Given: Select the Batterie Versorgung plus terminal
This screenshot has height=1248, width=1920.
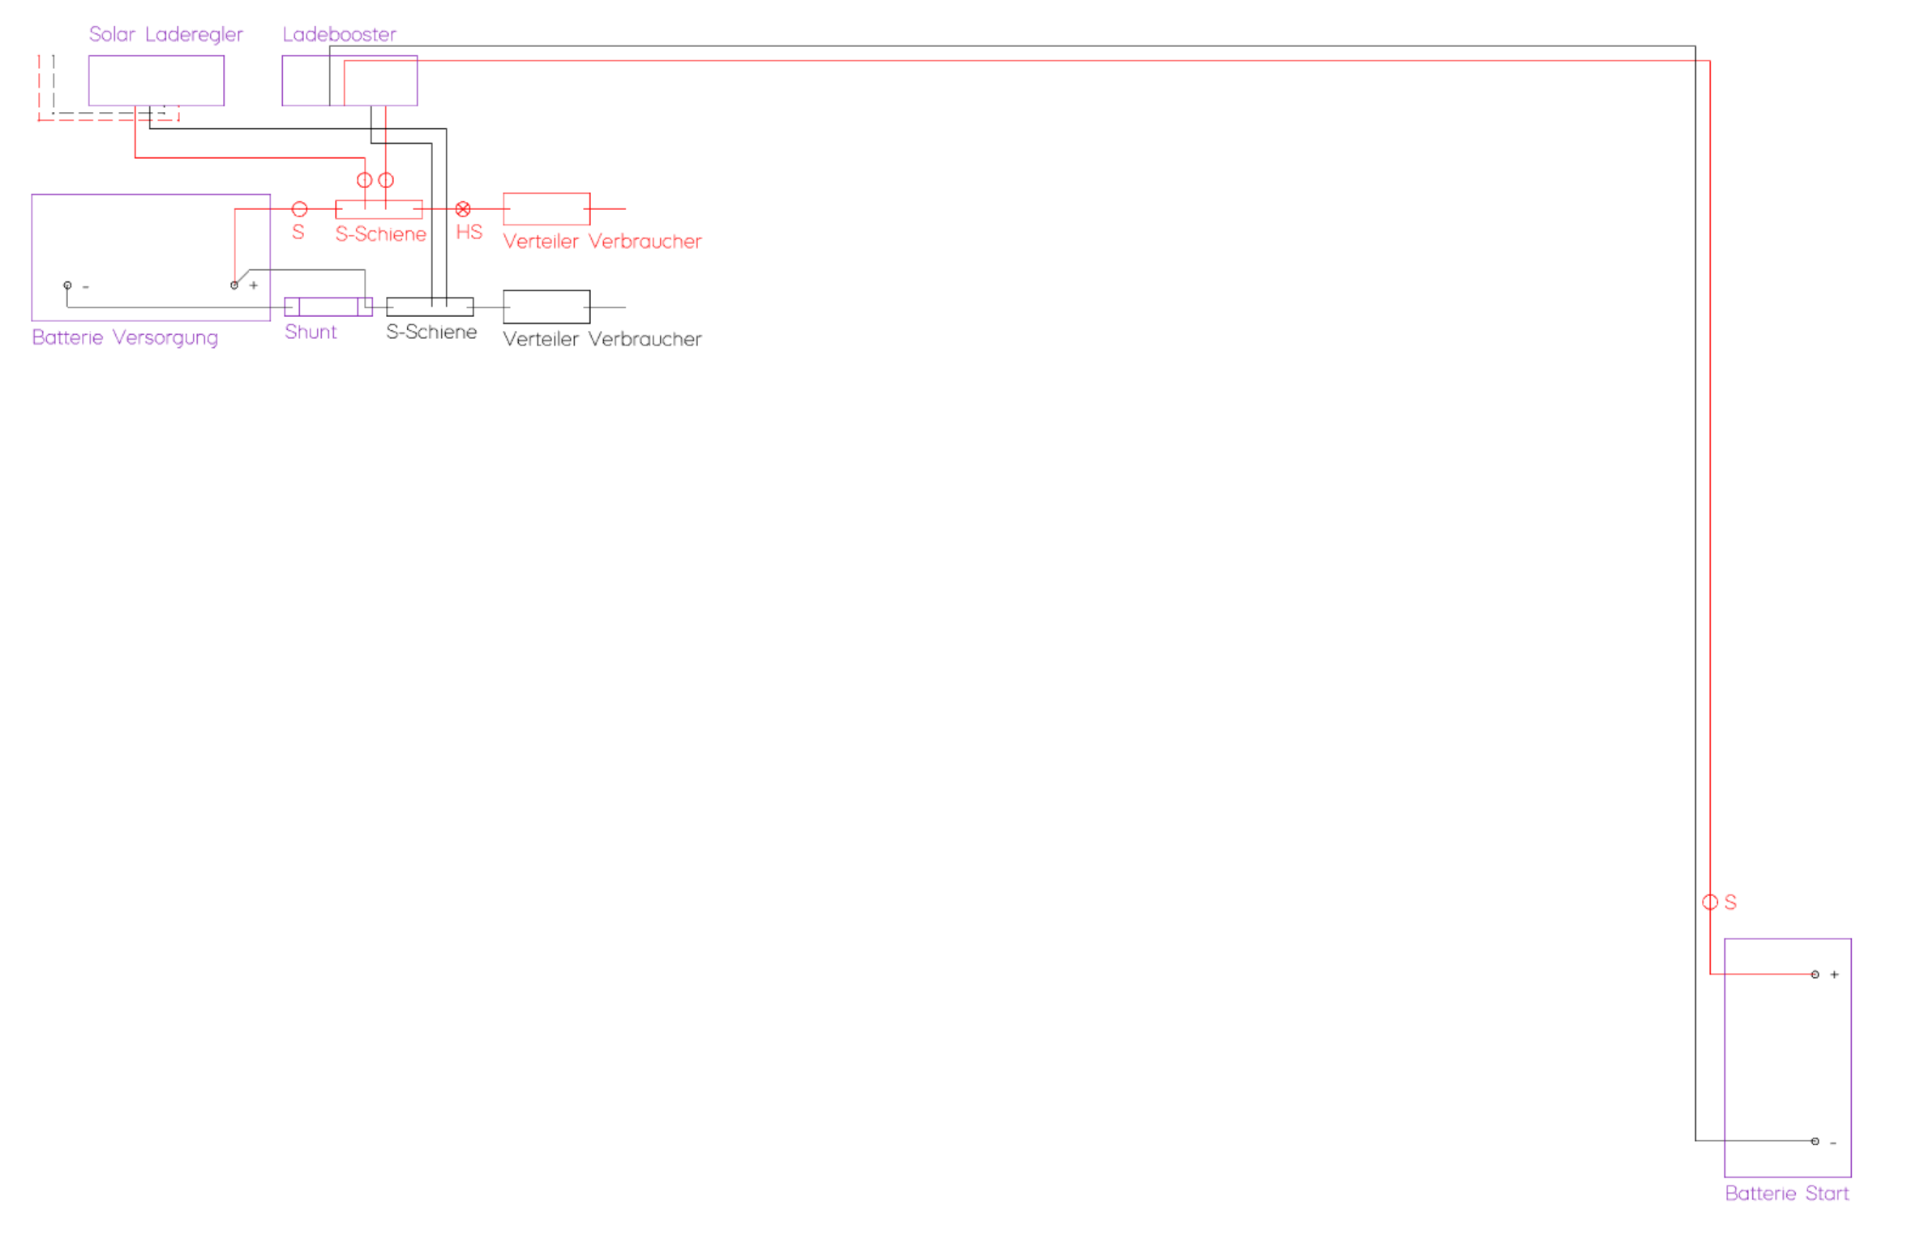Looking at the screenshot, I should (234, 285).
